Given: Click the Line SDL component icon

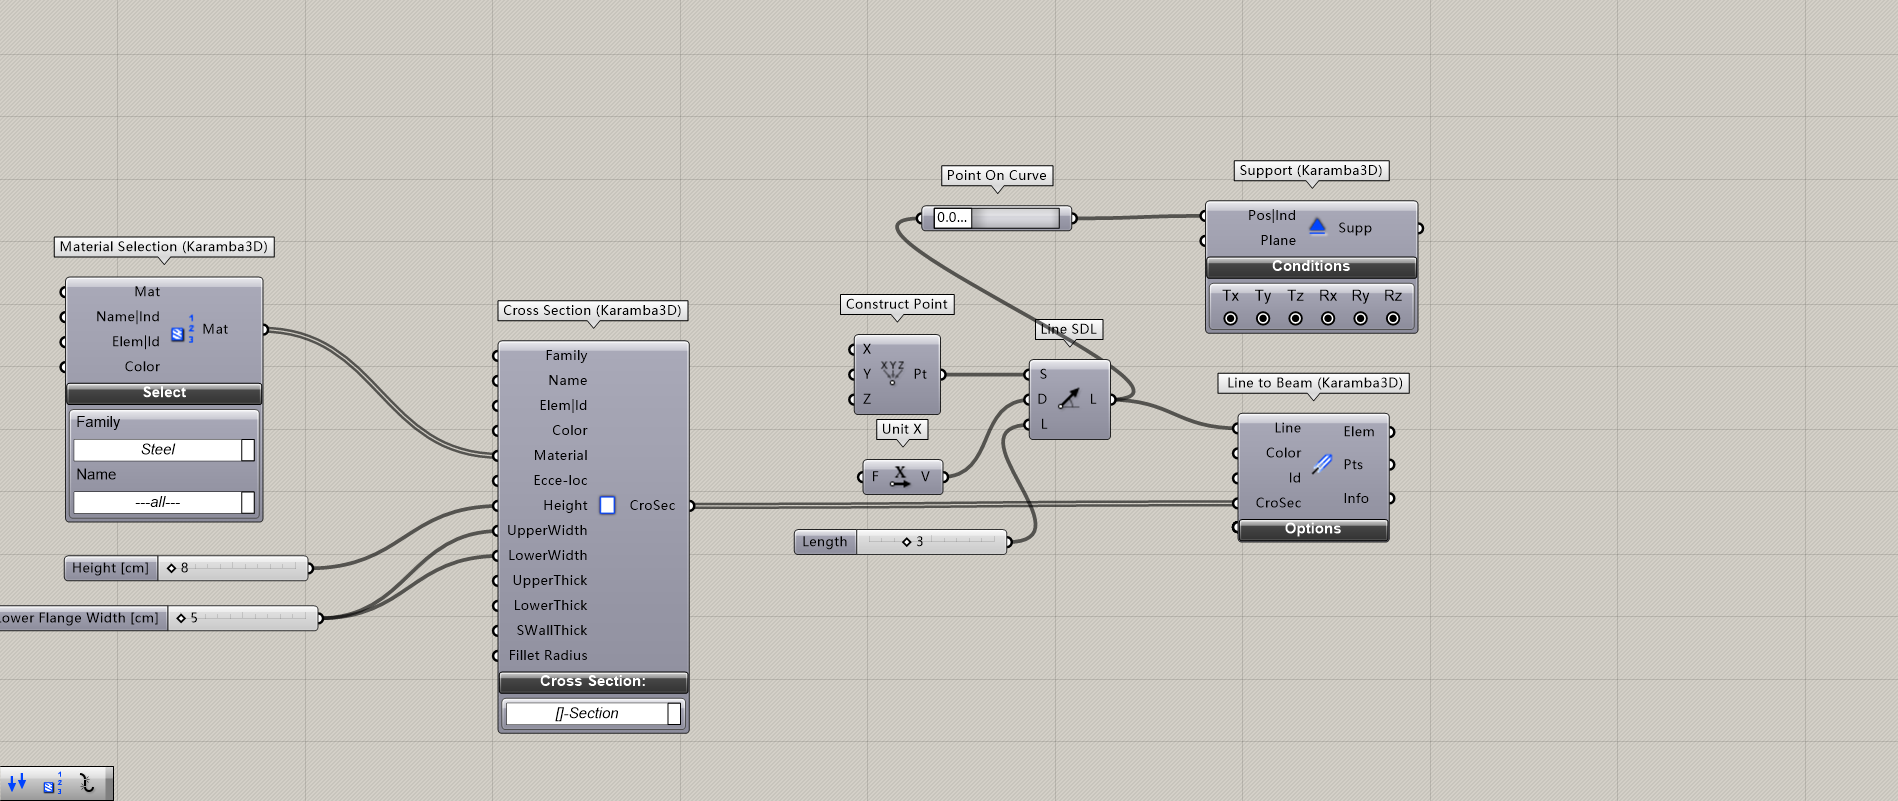Looking at the screenshot, I should [1069, 398].
